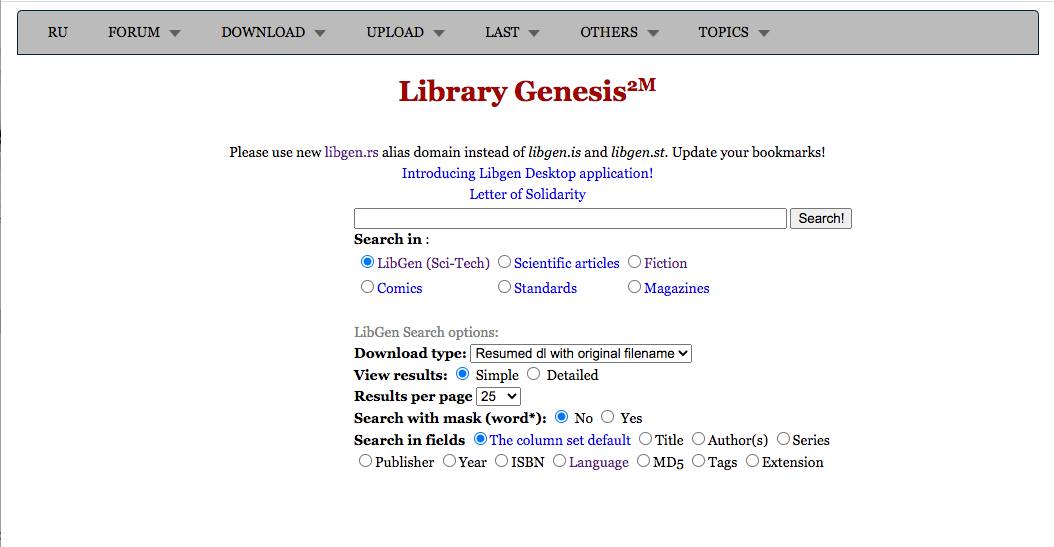Enable search with mask Yes option
This screenshot has height=547, width=1054.
608,417
